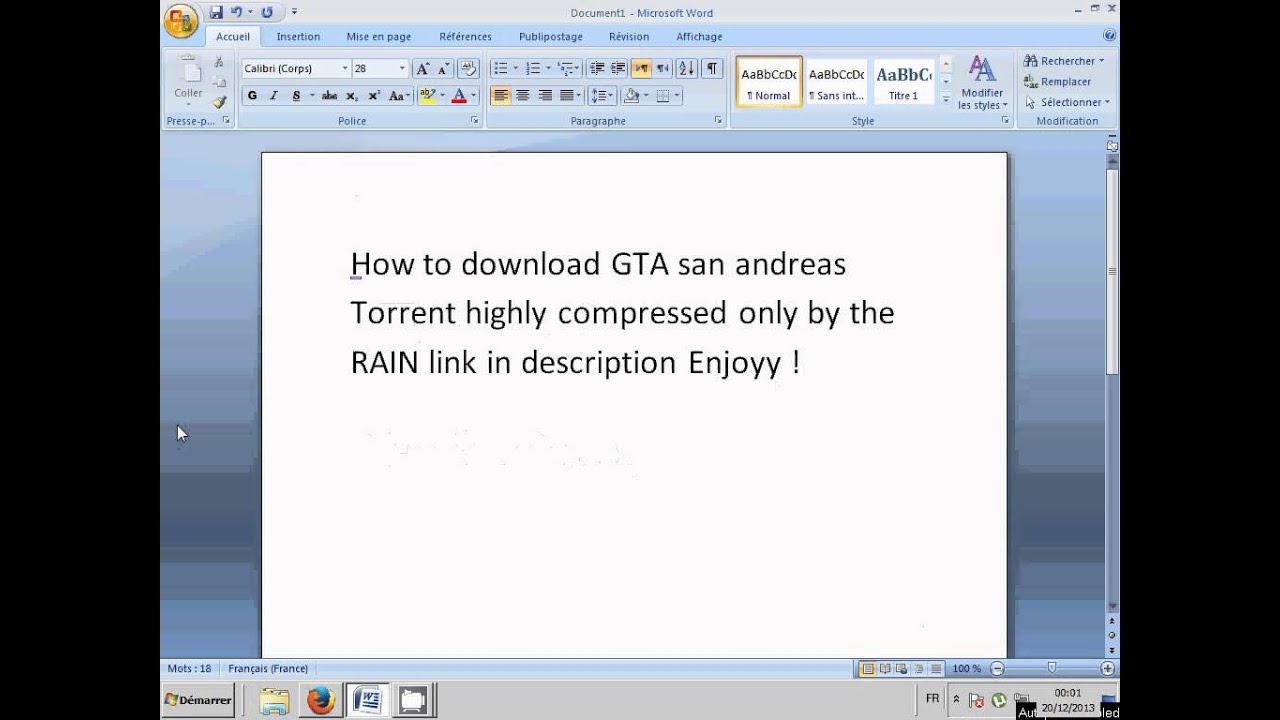Expand the numbered list dropdown
1280x720 pixels.
pos(548,68)
